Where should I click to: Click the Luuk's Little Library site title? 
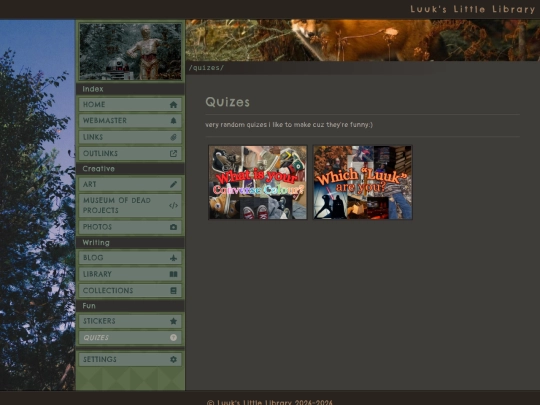pos(472,9)
